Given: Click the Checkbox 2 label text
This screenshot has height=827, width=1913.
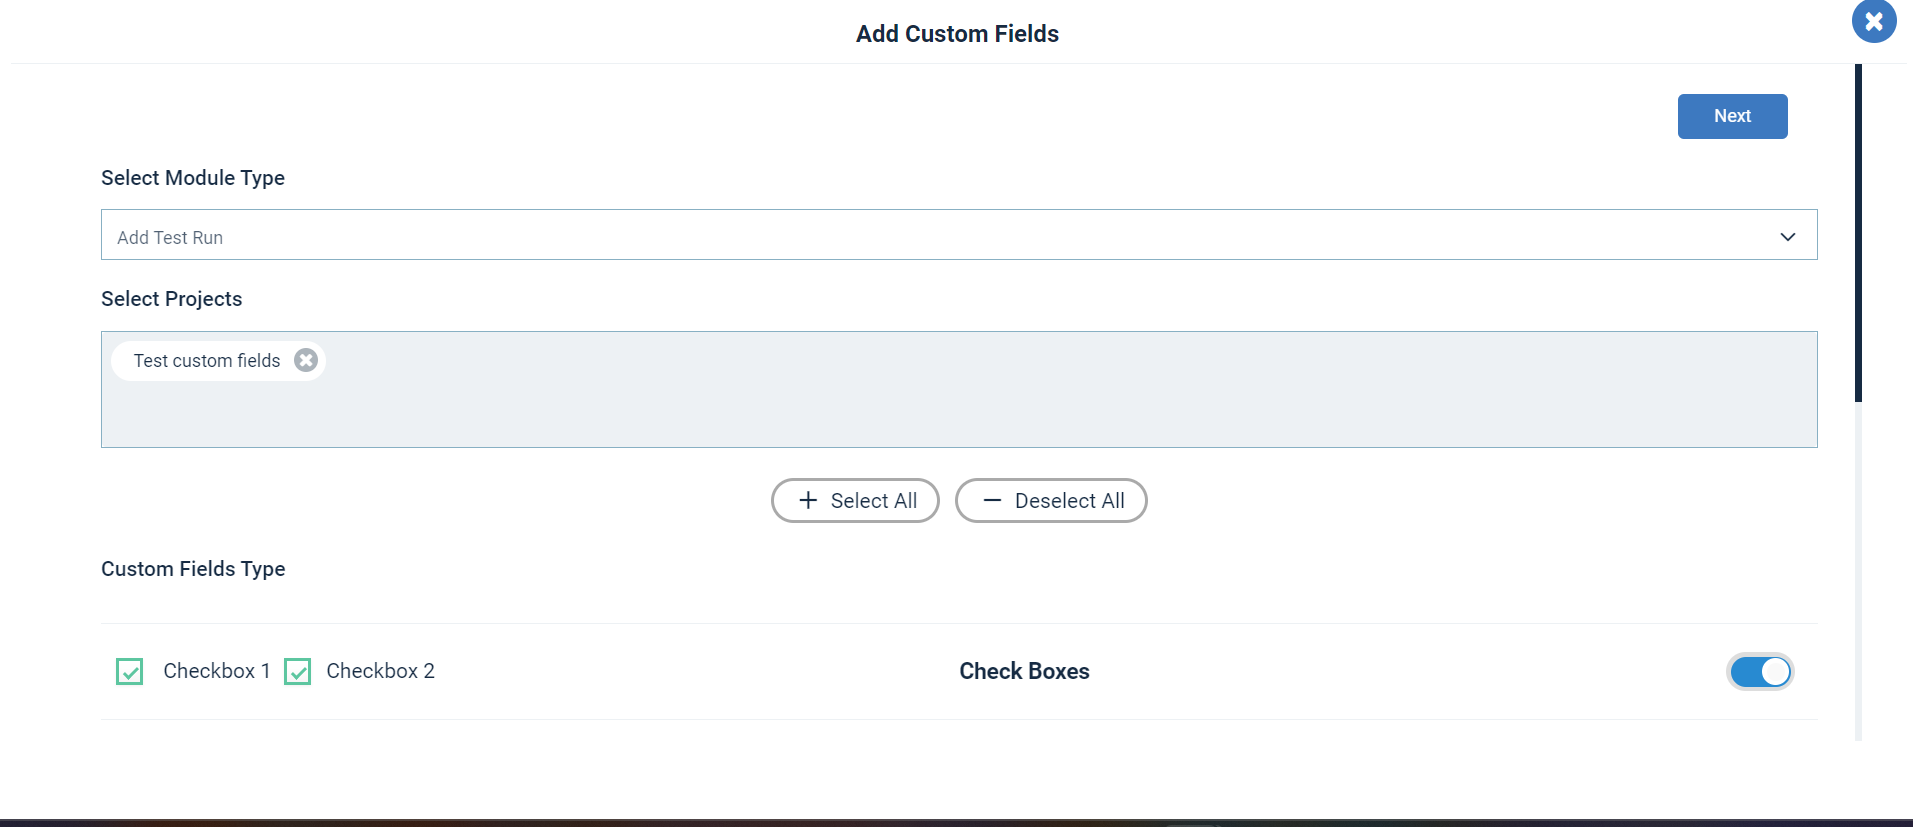Looking at the screenshot, I should [x=380, y=671].
